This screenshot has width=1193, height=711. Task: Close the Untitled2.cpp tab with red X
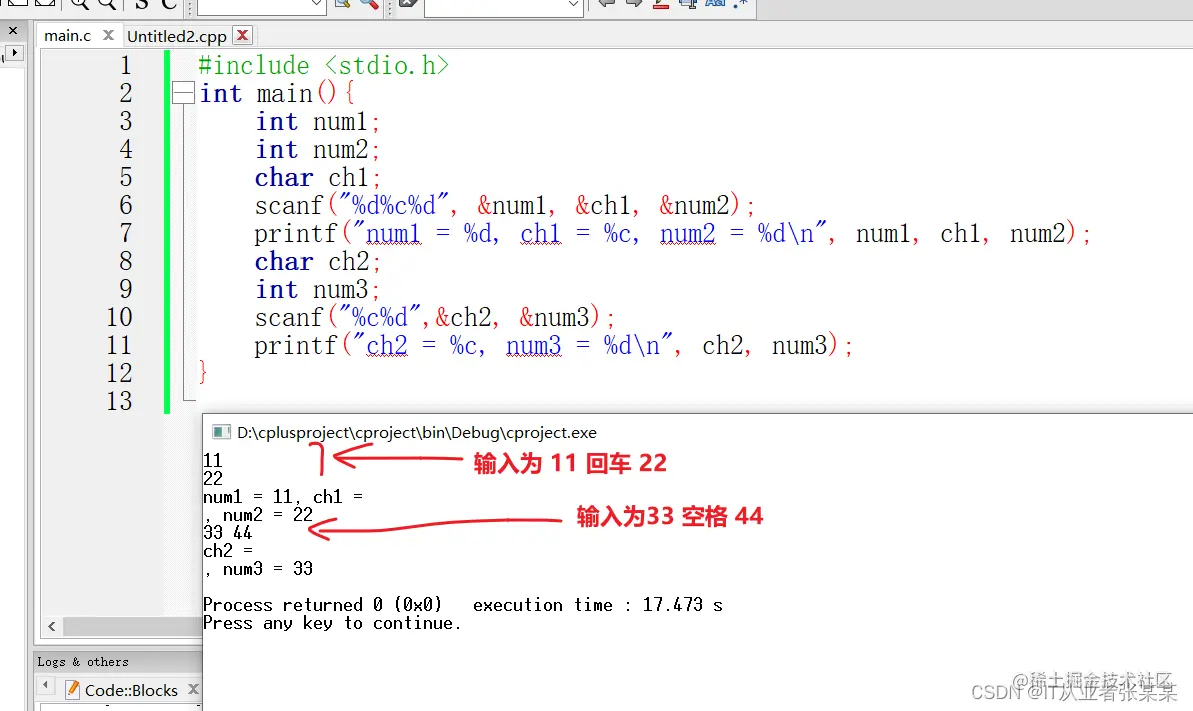(243, 35)
